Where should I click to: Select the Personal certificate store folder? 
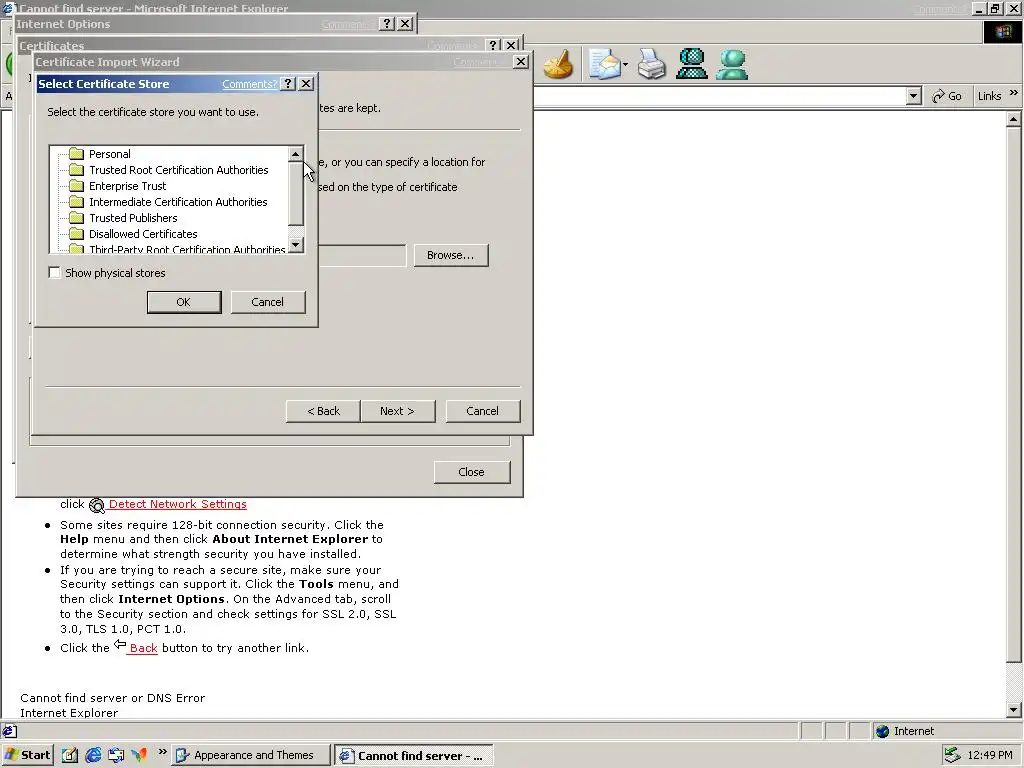[110, 154]
